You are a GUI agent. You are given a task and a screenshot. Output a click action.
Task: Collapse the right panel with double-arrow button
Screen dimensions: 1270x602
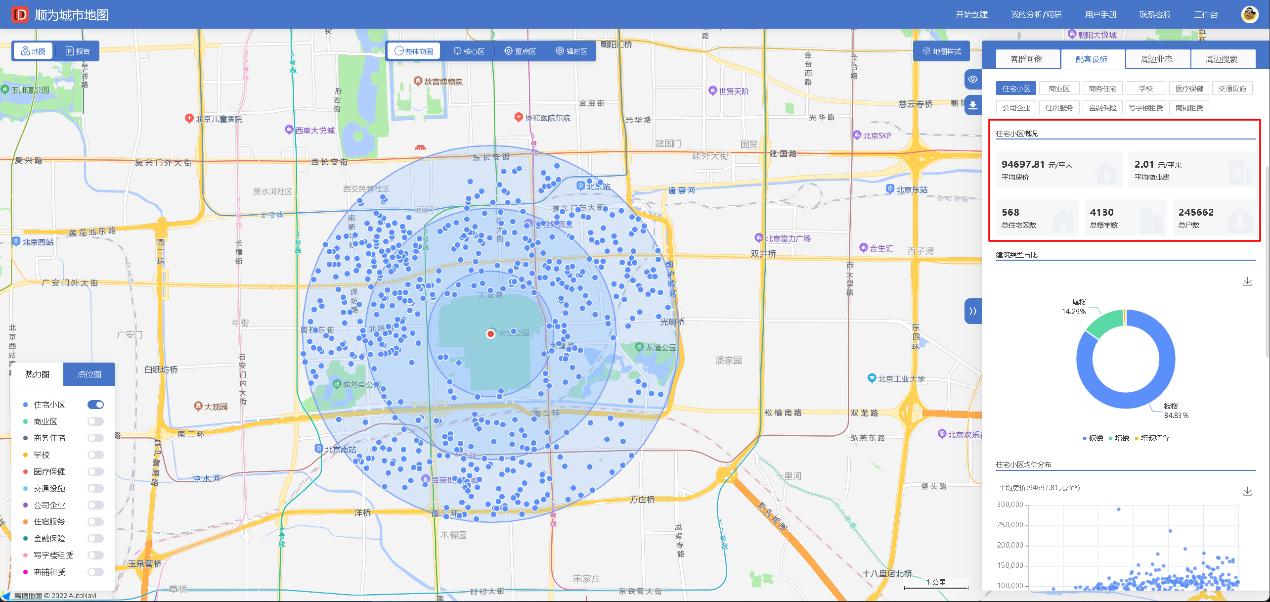click(x=972, y=311)
